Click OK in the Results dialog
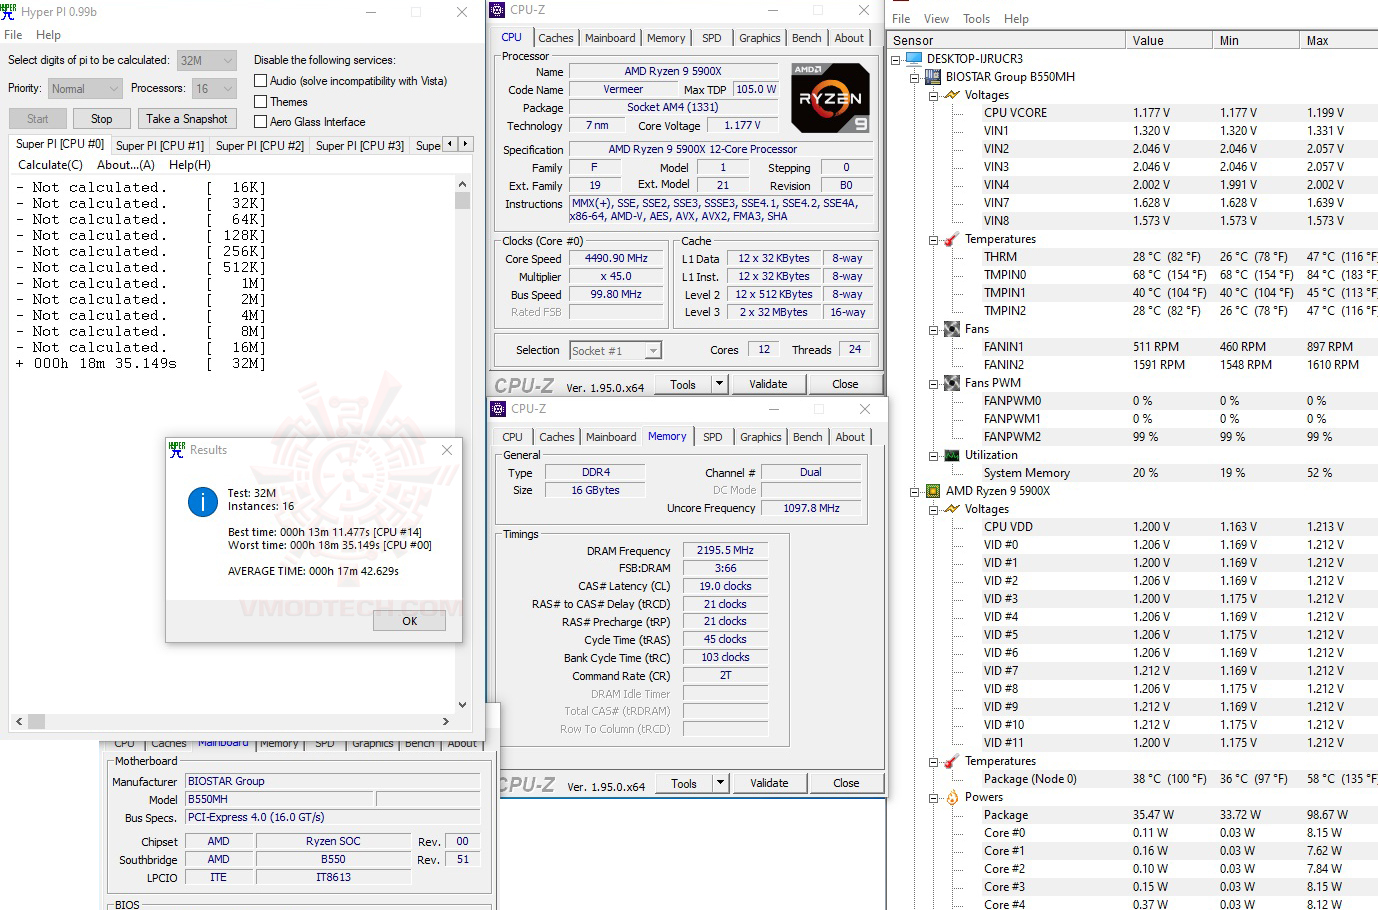Viewport: 1378px width, 910px height. pos(409,621)
